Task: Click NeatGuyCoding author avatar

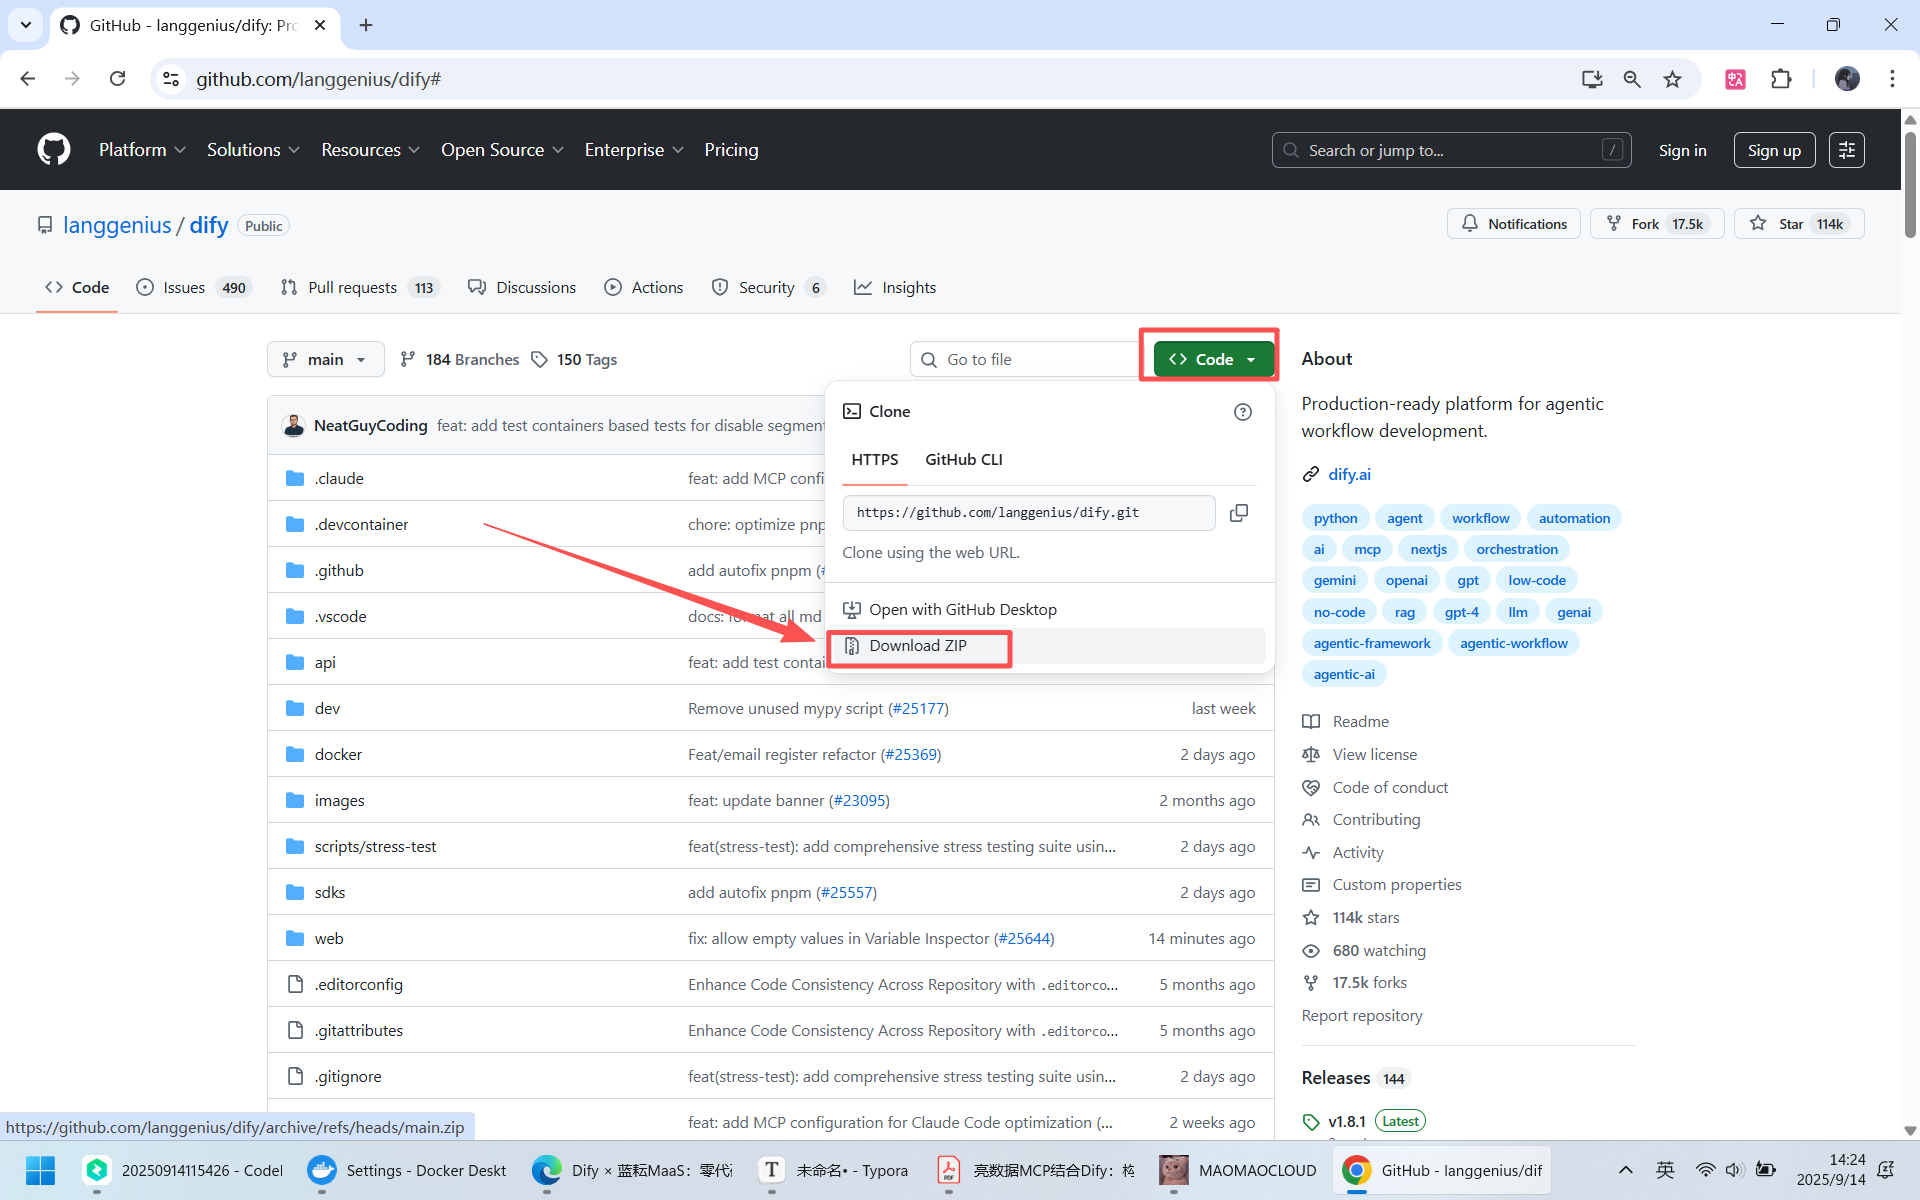Action: (x=293, y=425)
